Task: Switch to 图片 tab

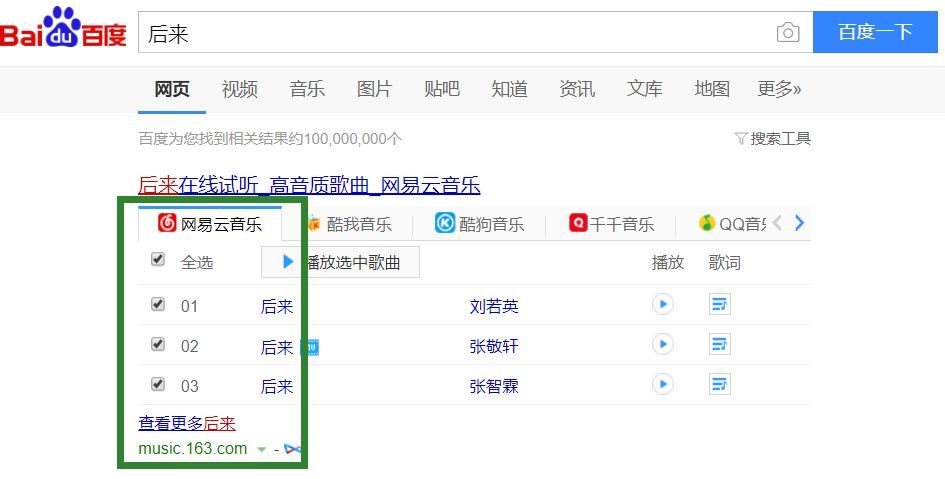Action: pos(374,89)
